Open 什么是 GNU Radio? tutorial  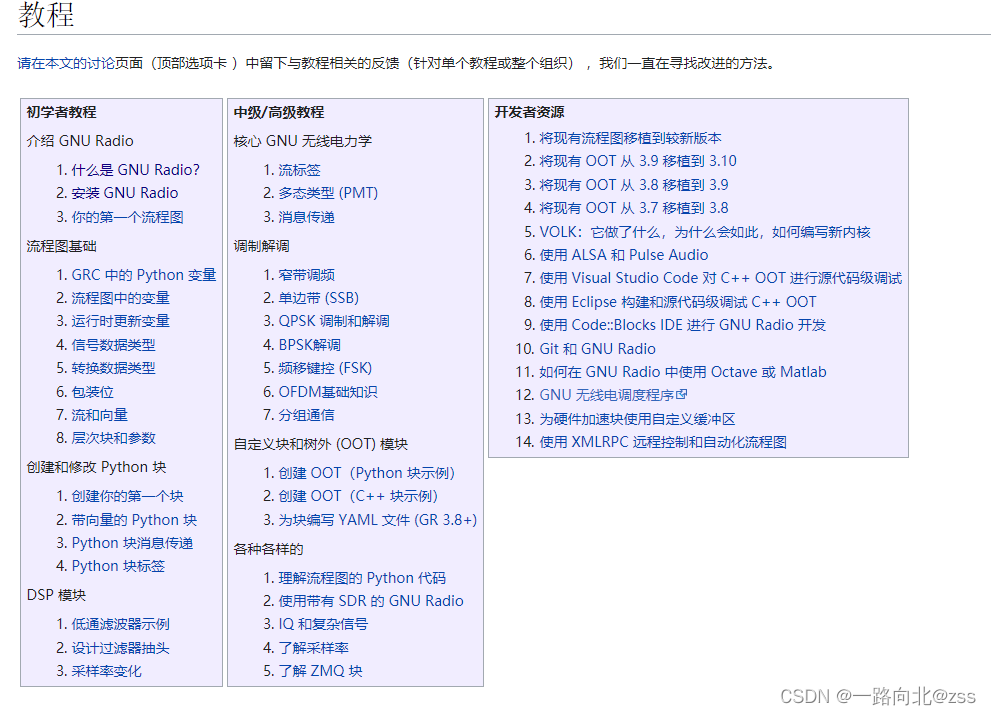(135, 169)
